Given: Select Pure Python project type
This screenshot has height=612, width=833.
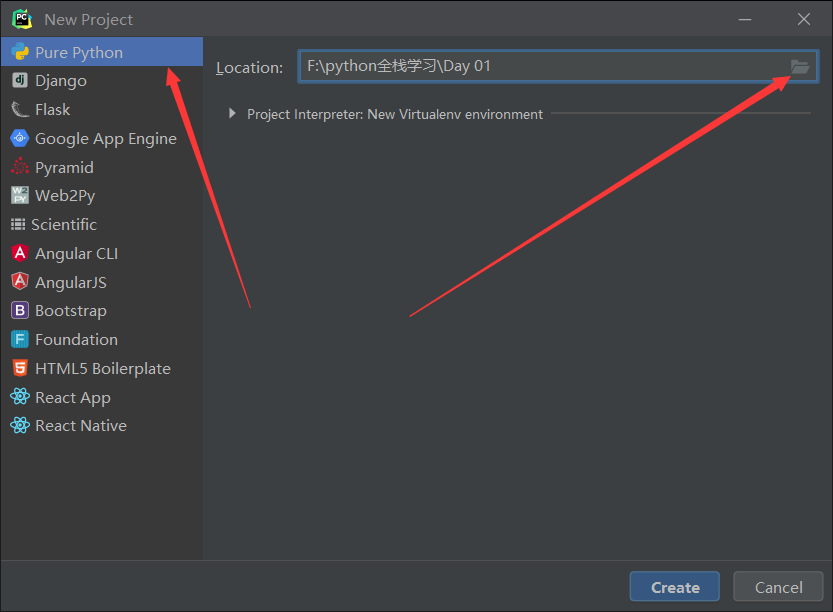Looking at the screenshot, I should pyautogui.click(x=101, y=52).
